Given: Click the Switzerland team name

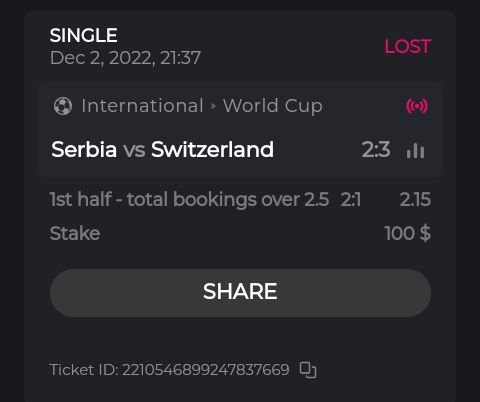Looking at the screenshot, I should tap(212, 149).
